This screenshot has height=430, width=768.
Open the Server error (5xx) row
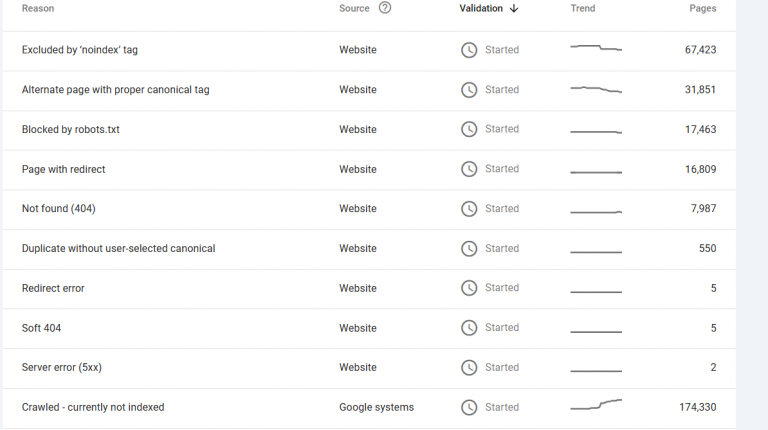pyautogui.click(x=369, y=368)
